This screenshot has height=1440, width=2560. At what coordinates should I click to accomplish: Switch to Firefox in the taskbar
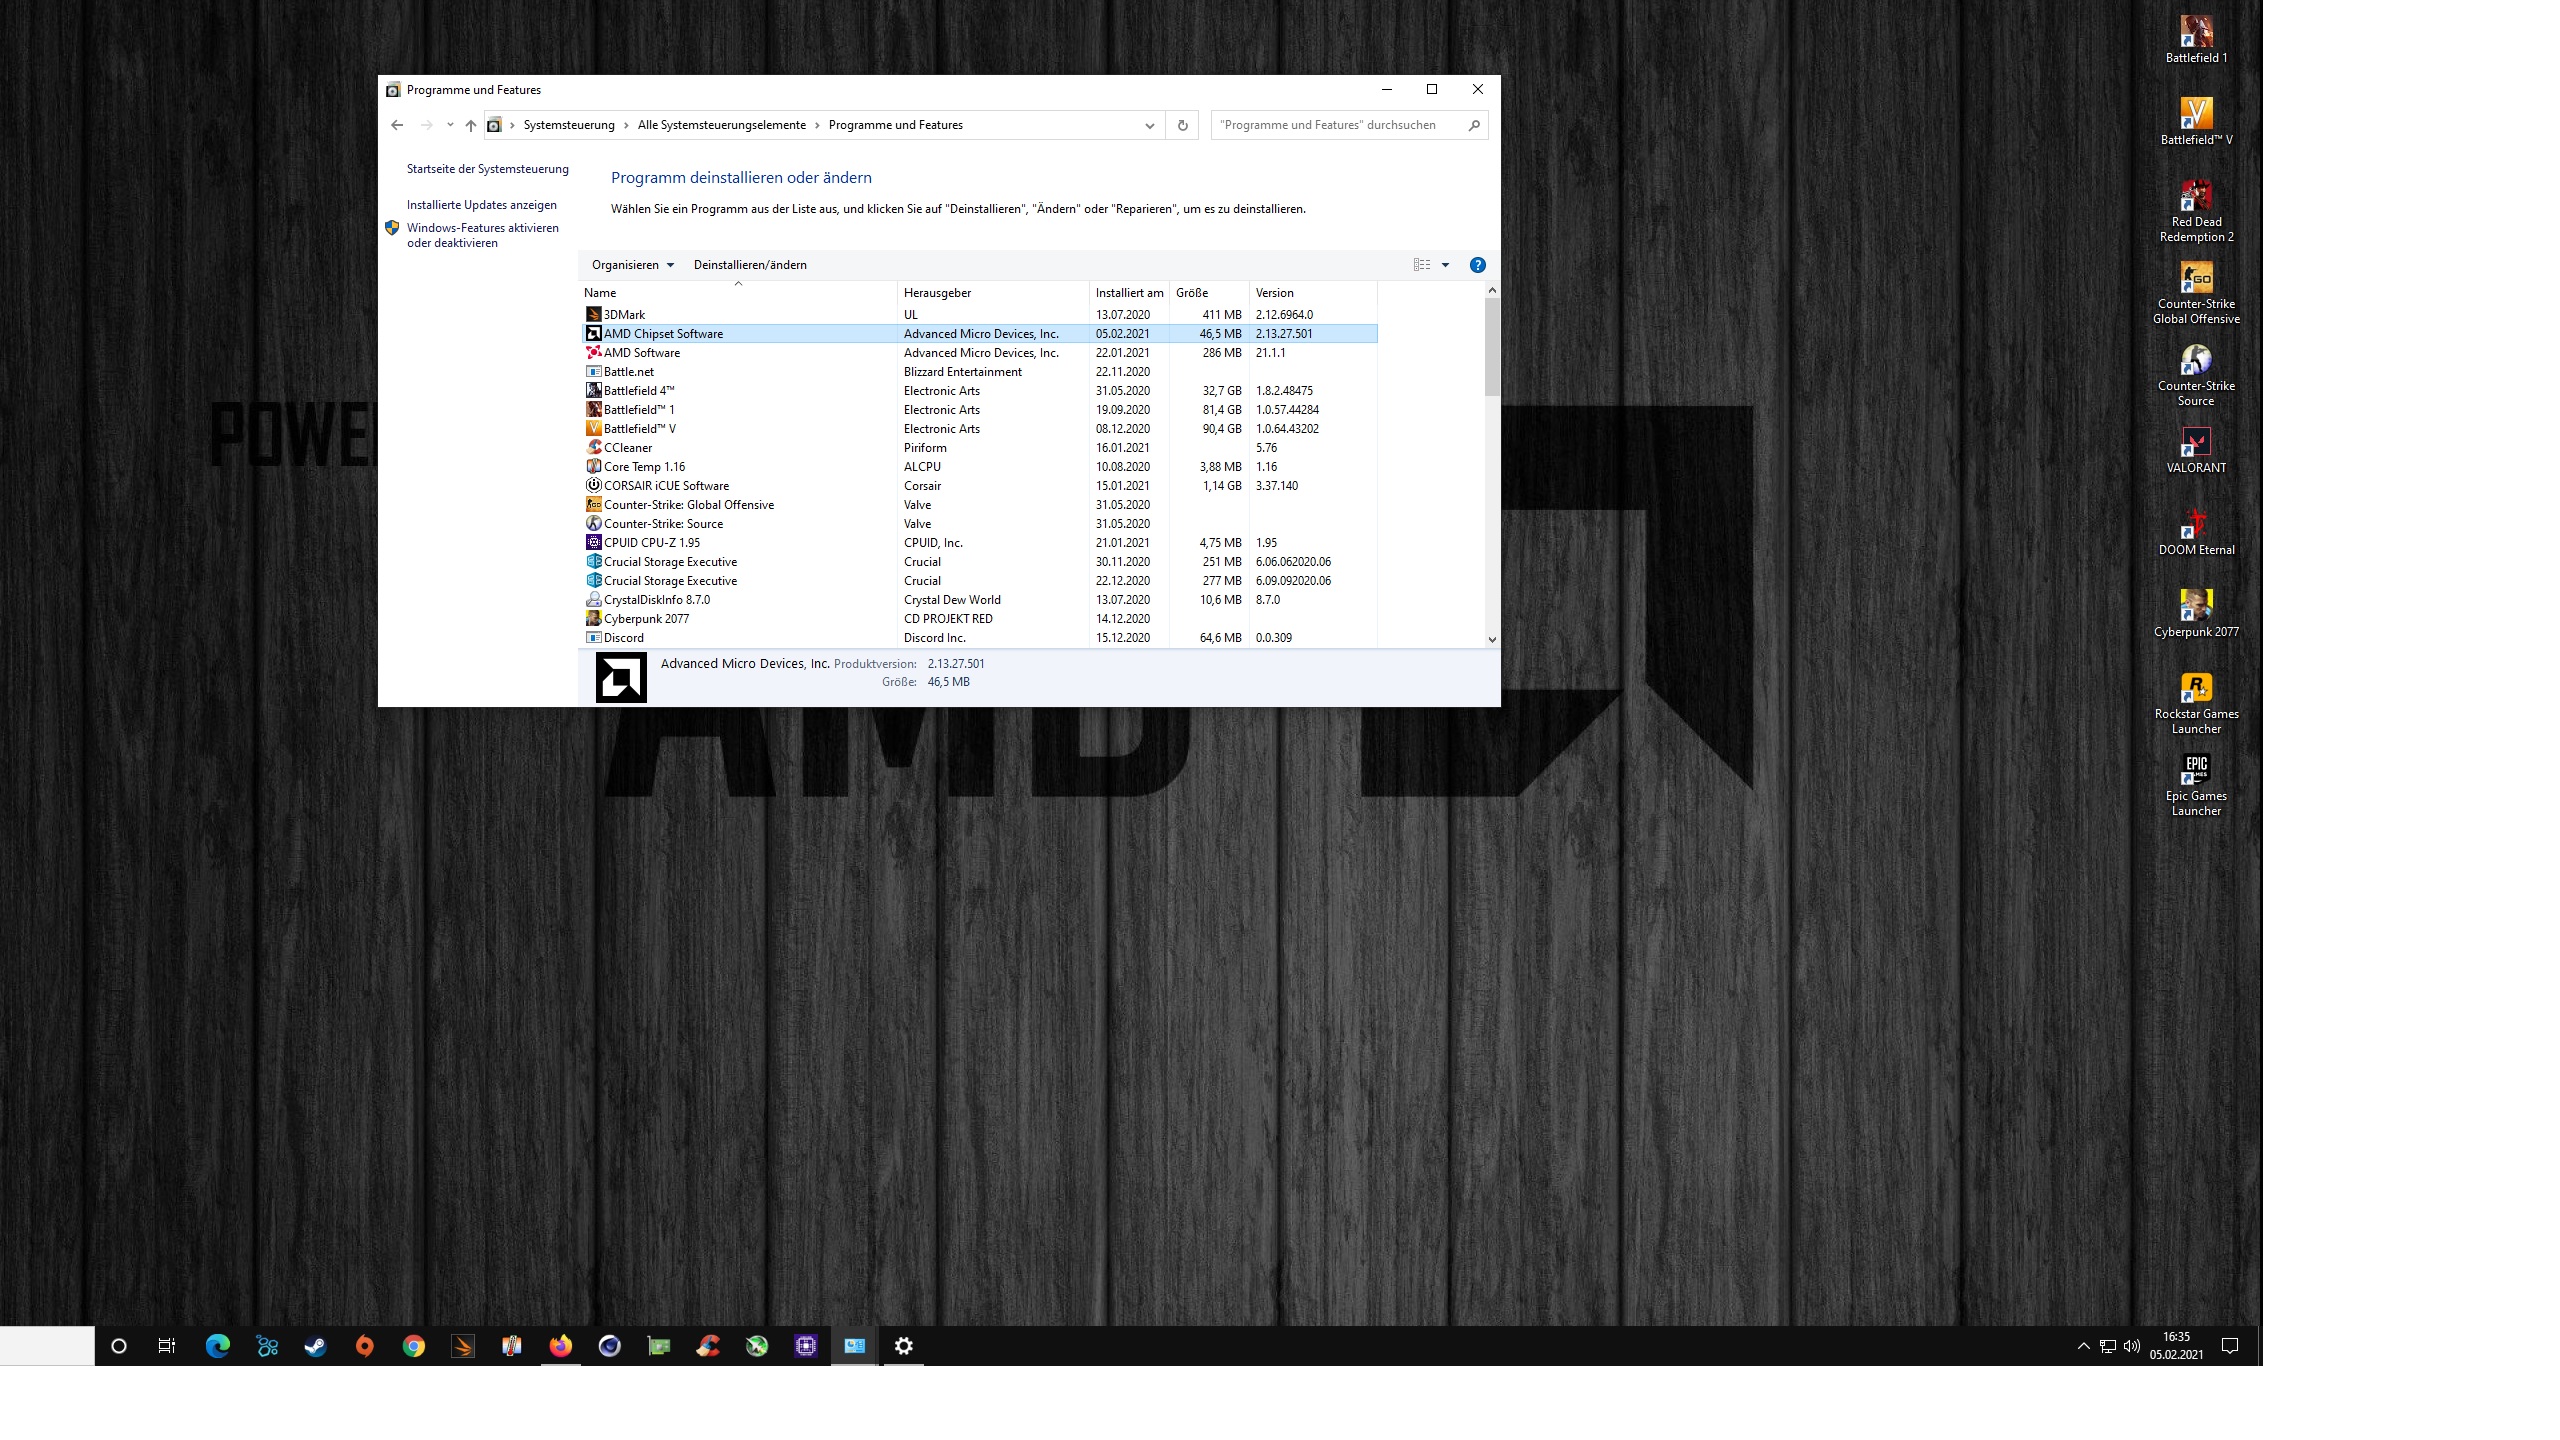(x=560, y=1346)
